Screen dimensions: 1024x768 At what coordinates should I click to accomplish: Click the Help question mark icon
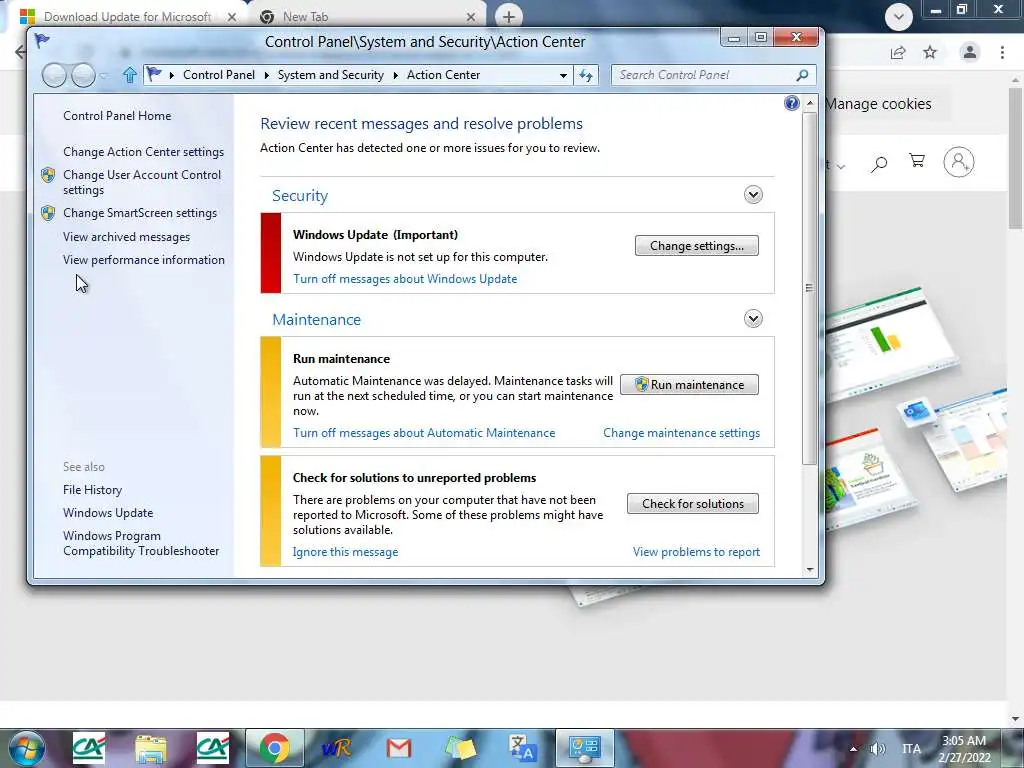792,103
